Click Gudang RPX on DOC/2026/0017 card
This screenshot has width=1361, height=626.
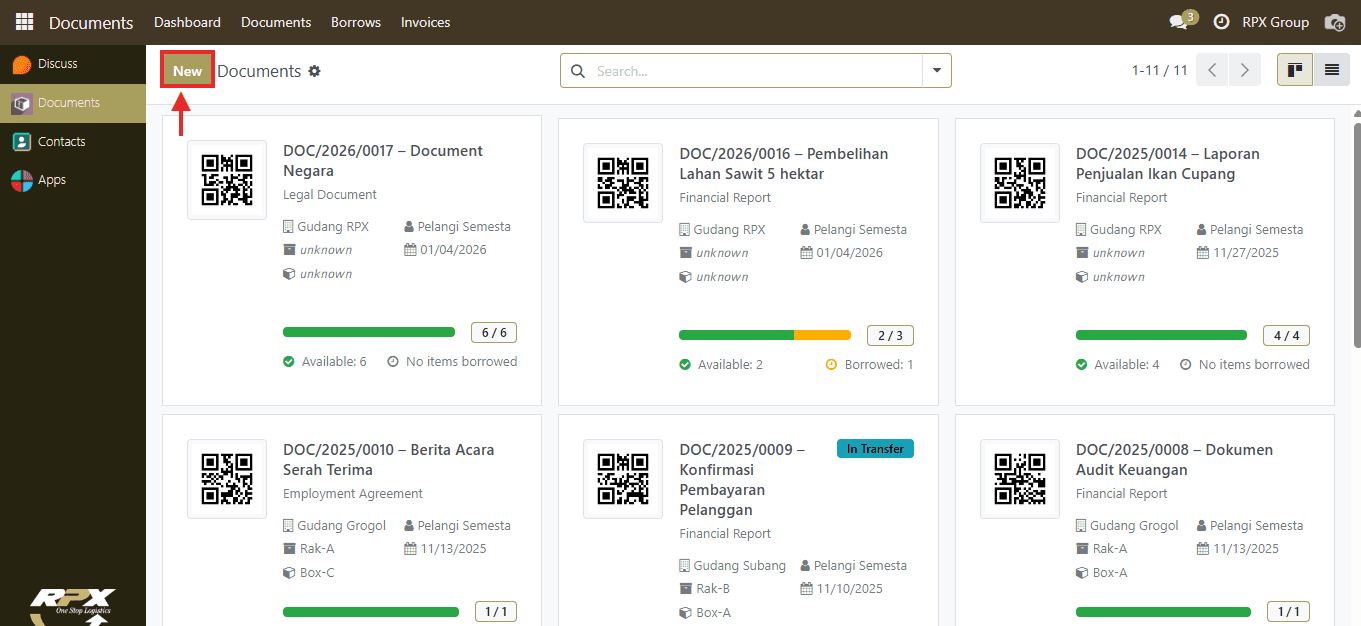point(333,227)
